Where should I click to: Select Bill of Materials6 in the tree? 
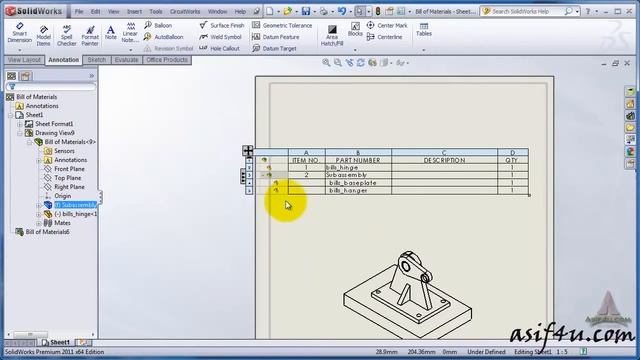coord(42,232)
